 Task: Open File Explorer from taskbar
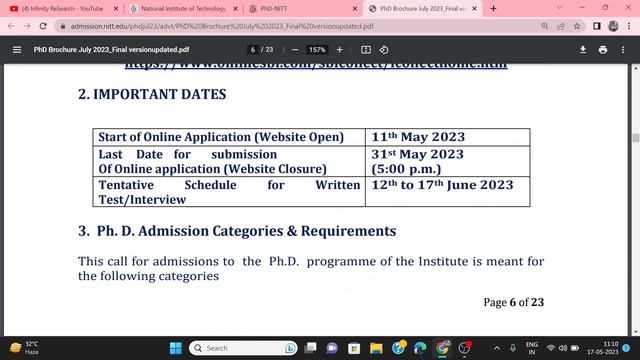point(376,348)
